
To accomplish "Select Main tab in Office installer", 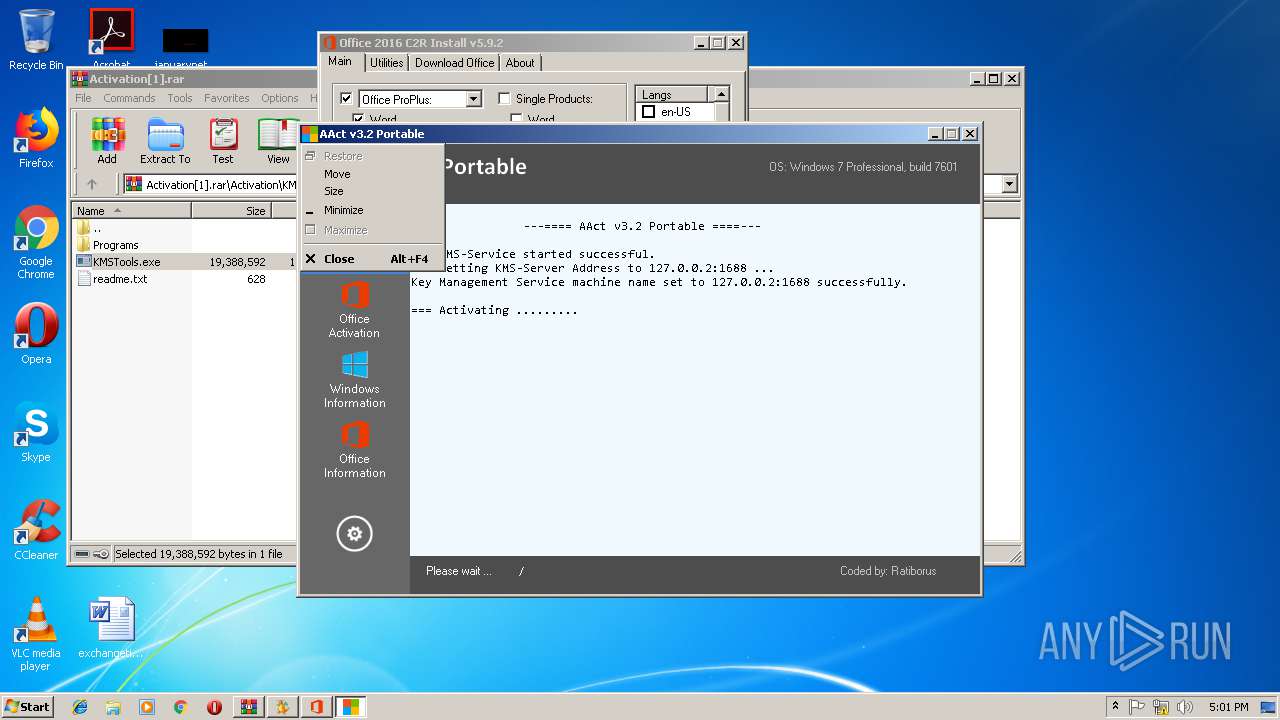I will [340, 62].
